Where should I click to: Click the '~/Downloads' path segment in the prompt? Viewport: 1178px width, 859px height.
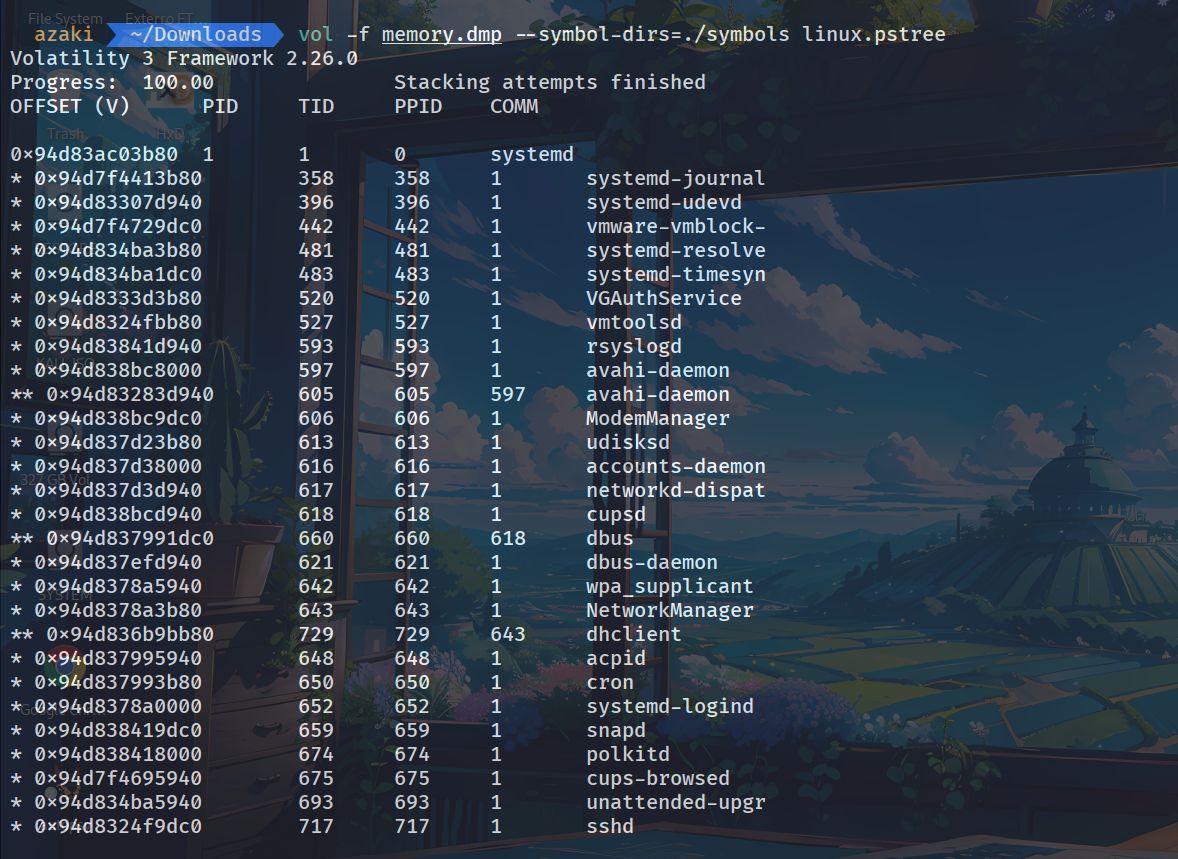[196, 35]
